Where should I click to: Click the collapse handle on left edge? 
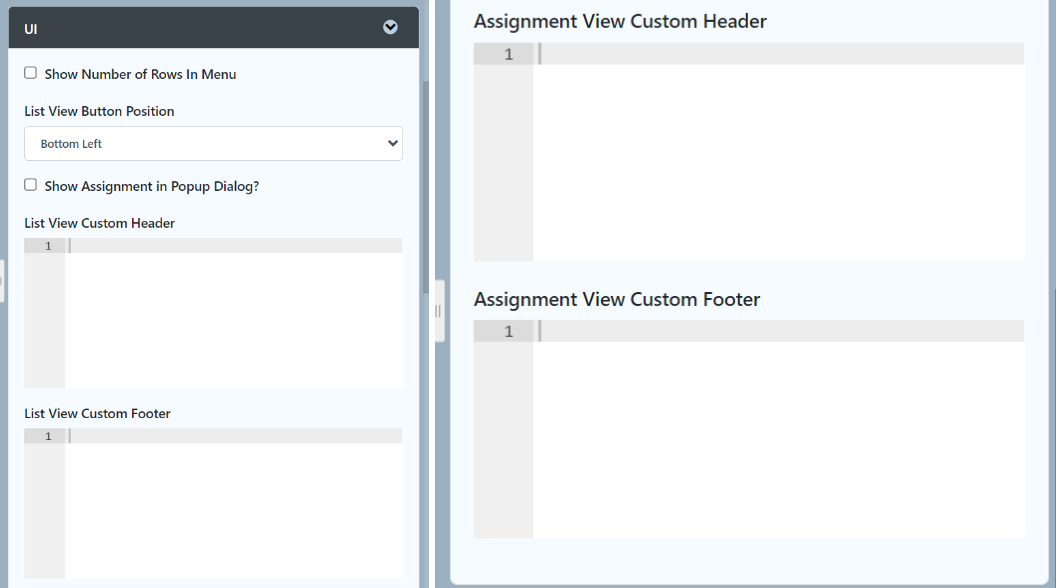pos(2,281)
